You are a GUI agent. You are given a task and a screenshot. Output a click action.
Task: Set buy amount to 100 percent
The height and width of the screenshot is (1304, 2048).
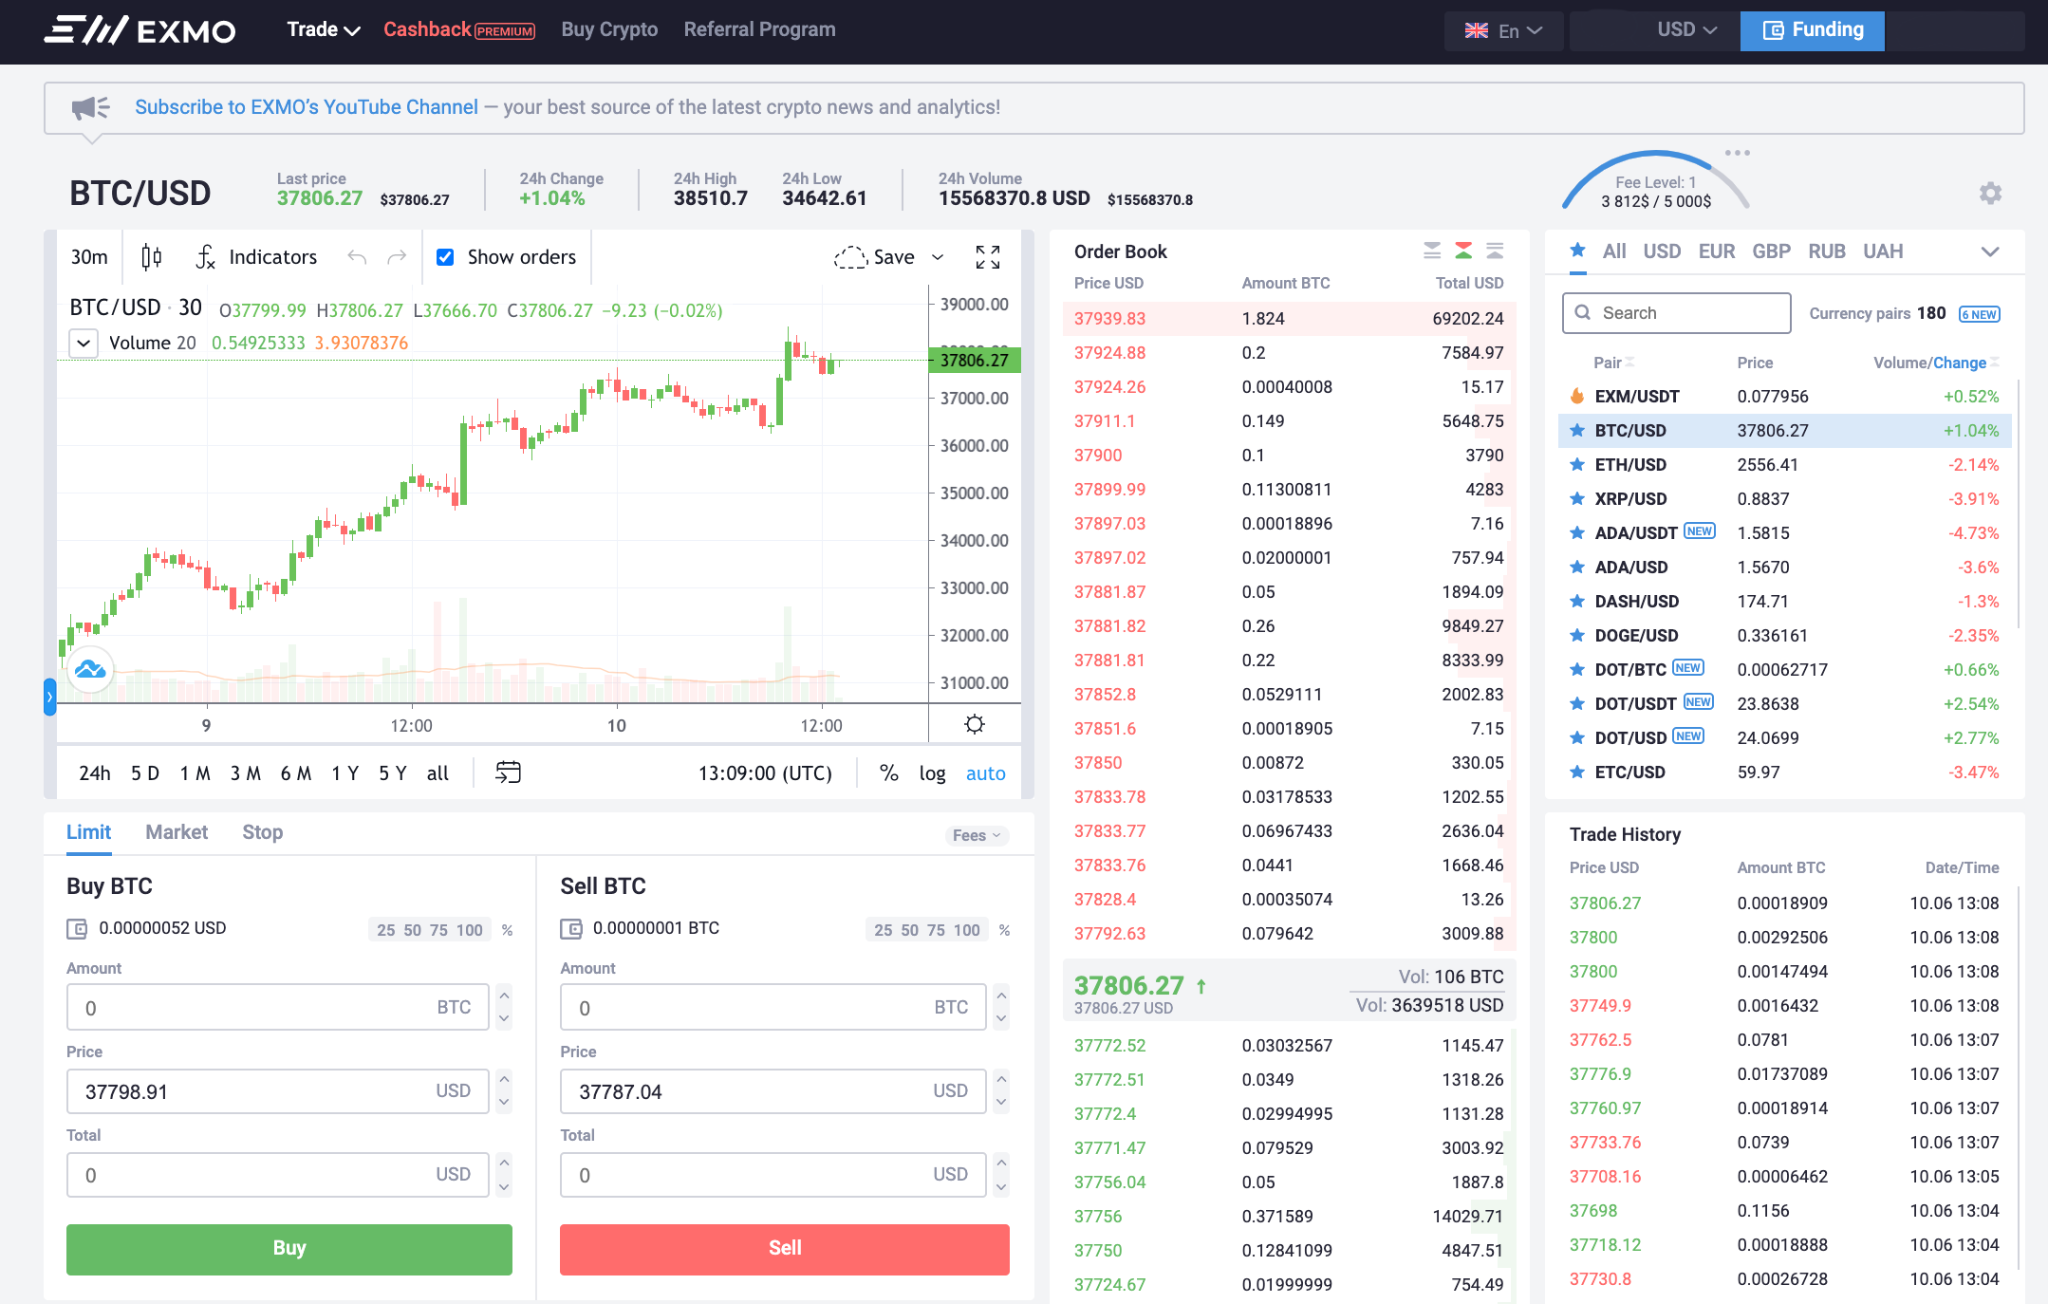469,930
